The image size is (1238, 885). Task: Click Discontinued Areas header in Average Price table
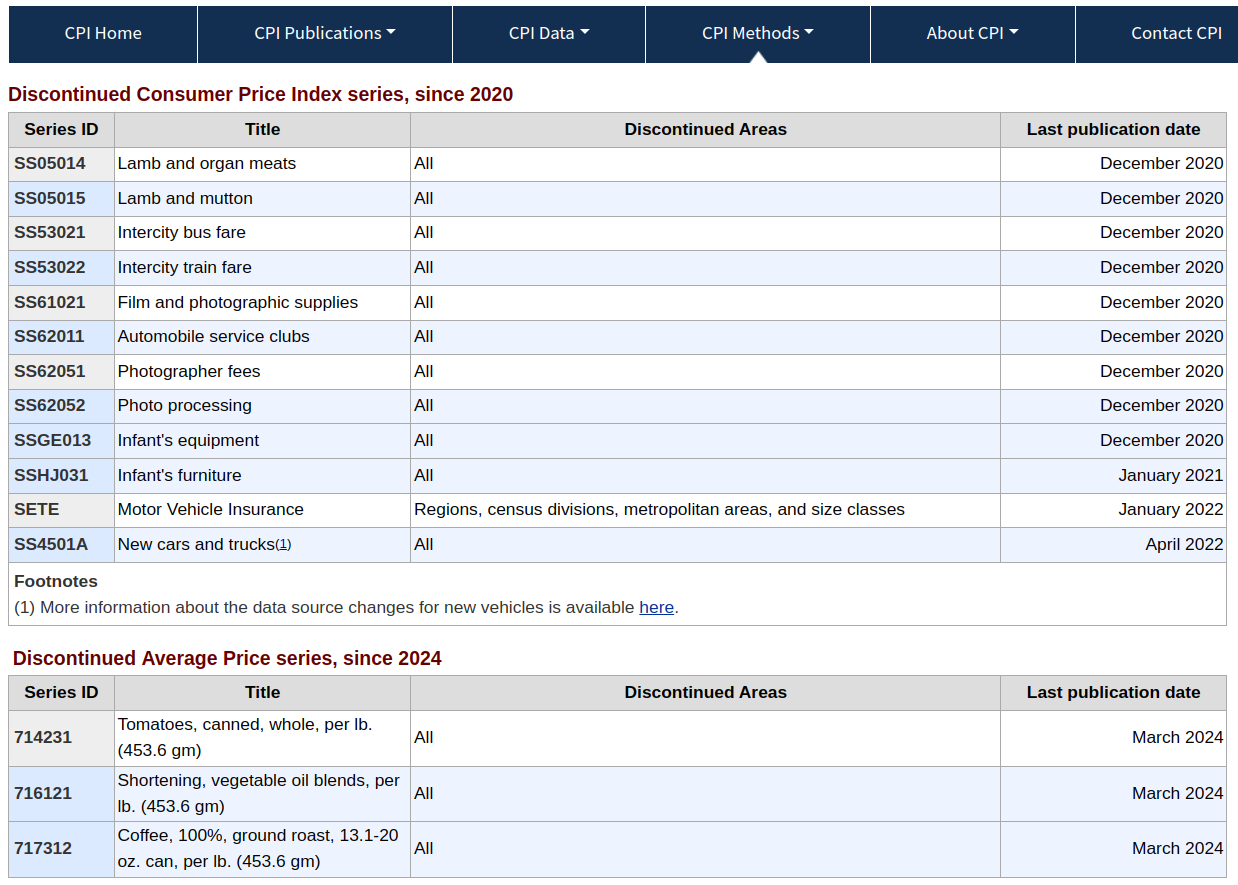tap(705, 692)
